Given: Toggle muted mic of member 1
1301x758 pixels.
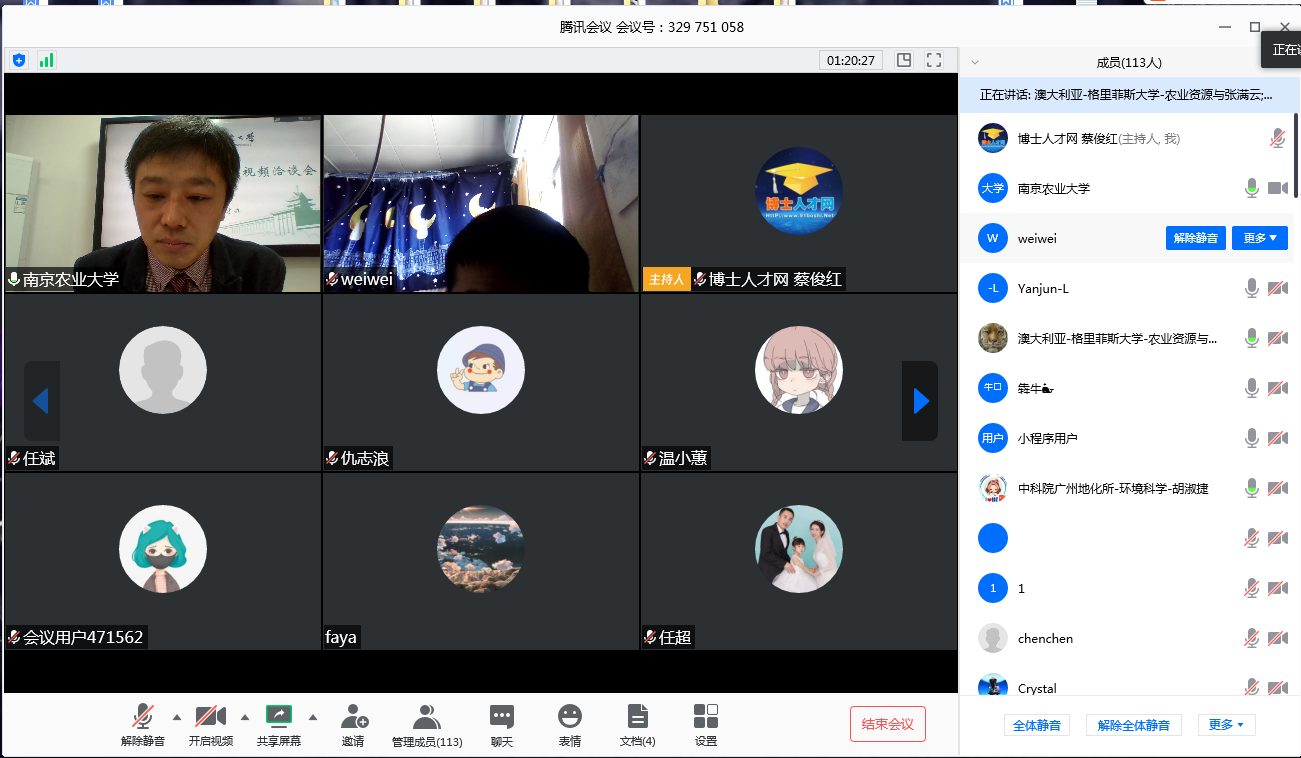Looking at the screenshot, I should pos(1251,588).
